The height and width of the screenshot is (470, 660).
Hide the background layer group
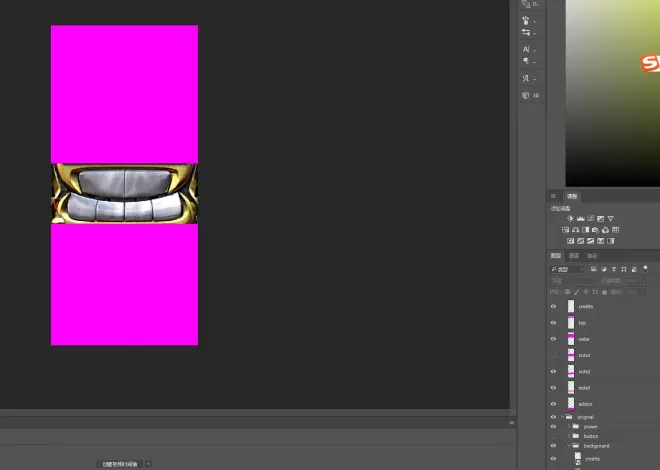point(554,446)
